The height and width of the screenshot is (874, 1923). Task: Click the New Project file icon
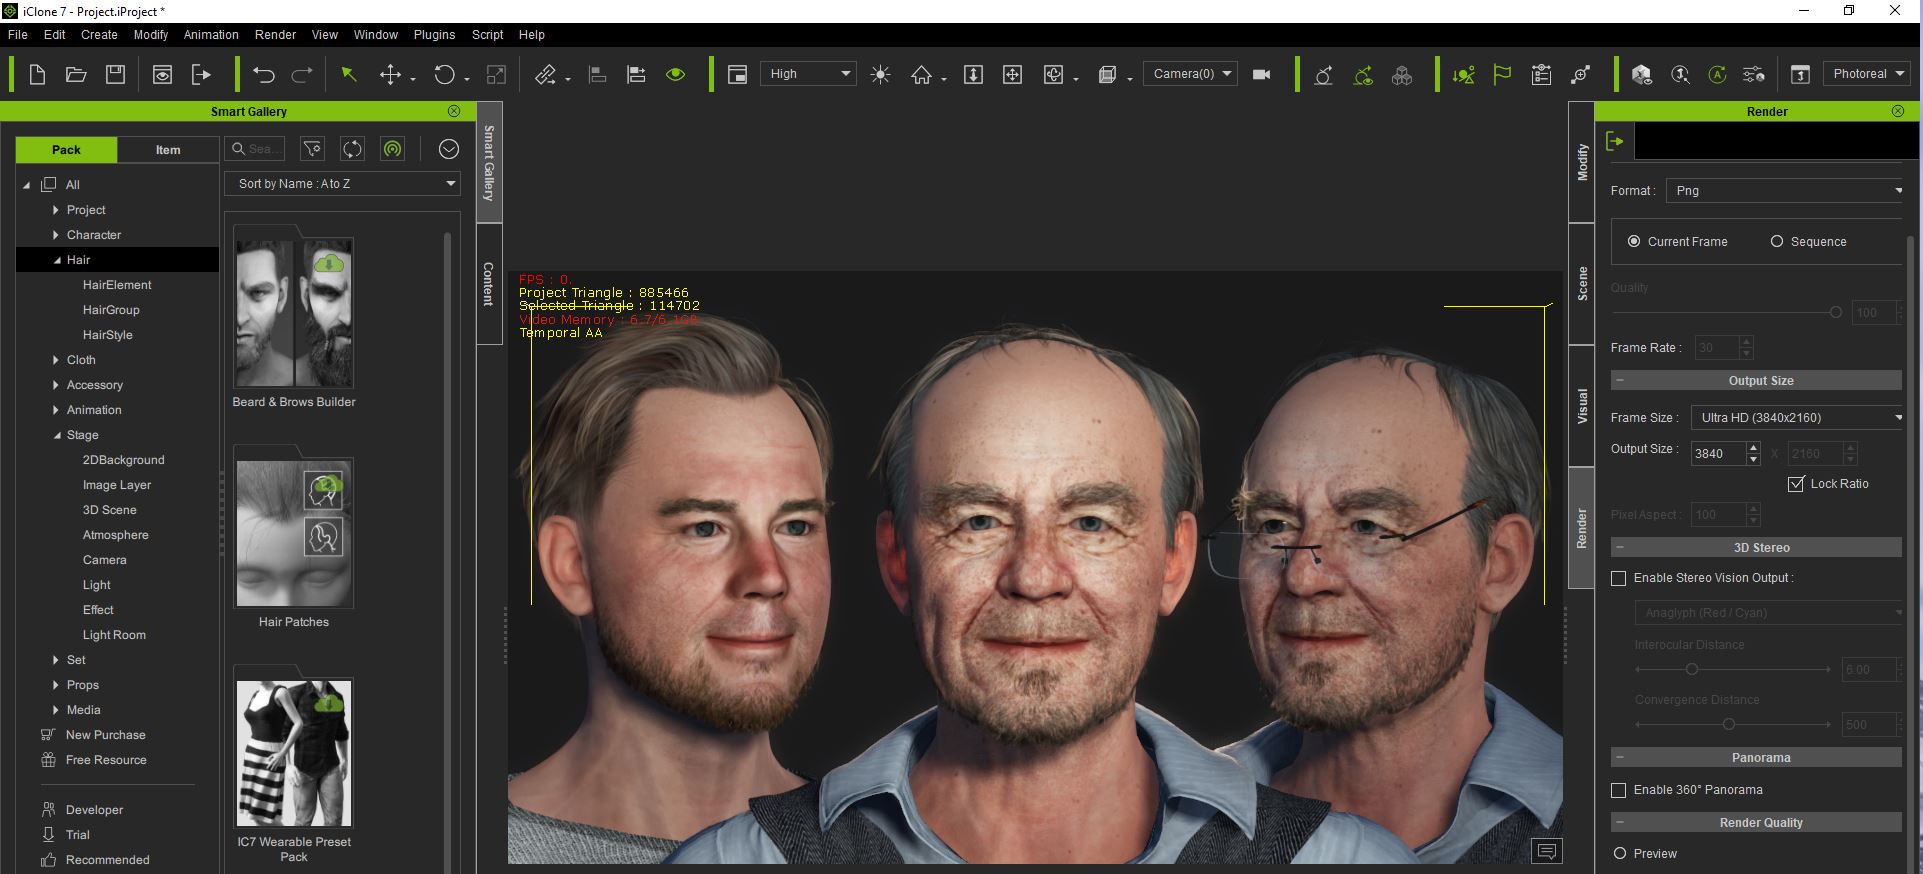pos(37,74)
